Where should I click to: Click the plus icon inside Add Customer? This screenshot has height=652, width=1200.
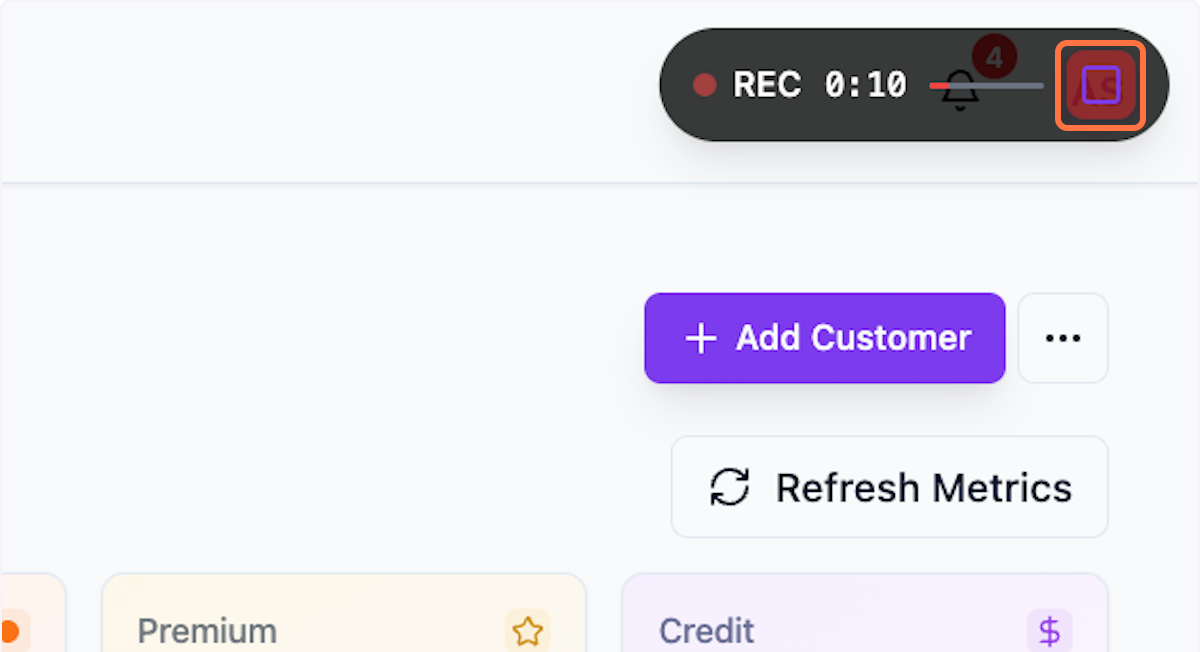click(x=700, y=338)
